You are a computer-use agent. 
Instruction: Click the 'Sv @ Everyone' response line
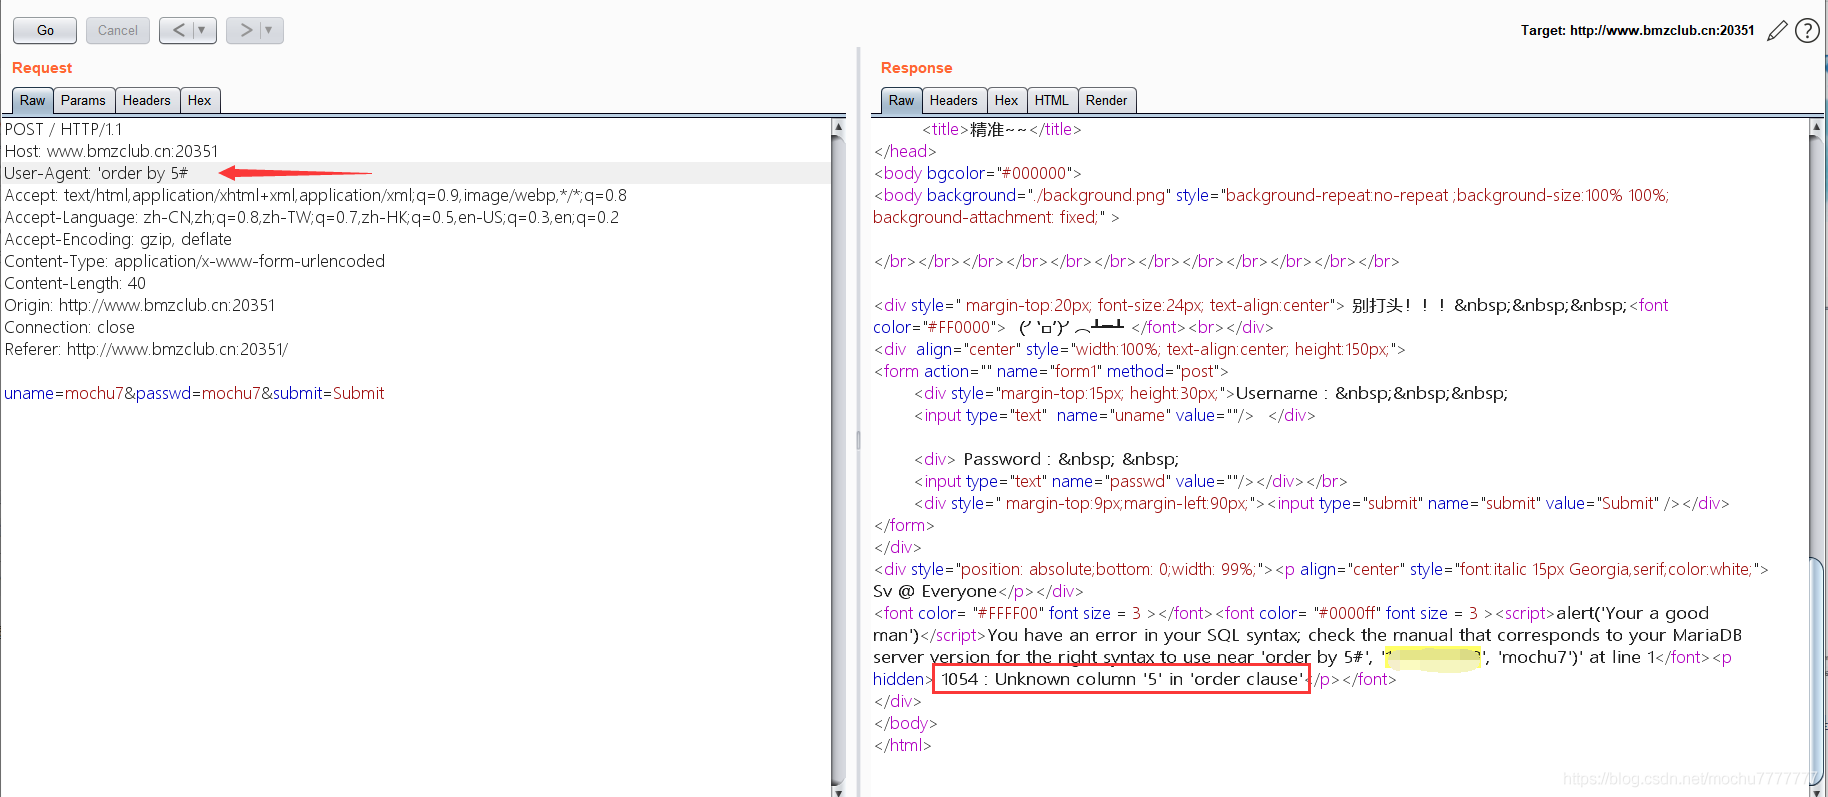(978, 592)
